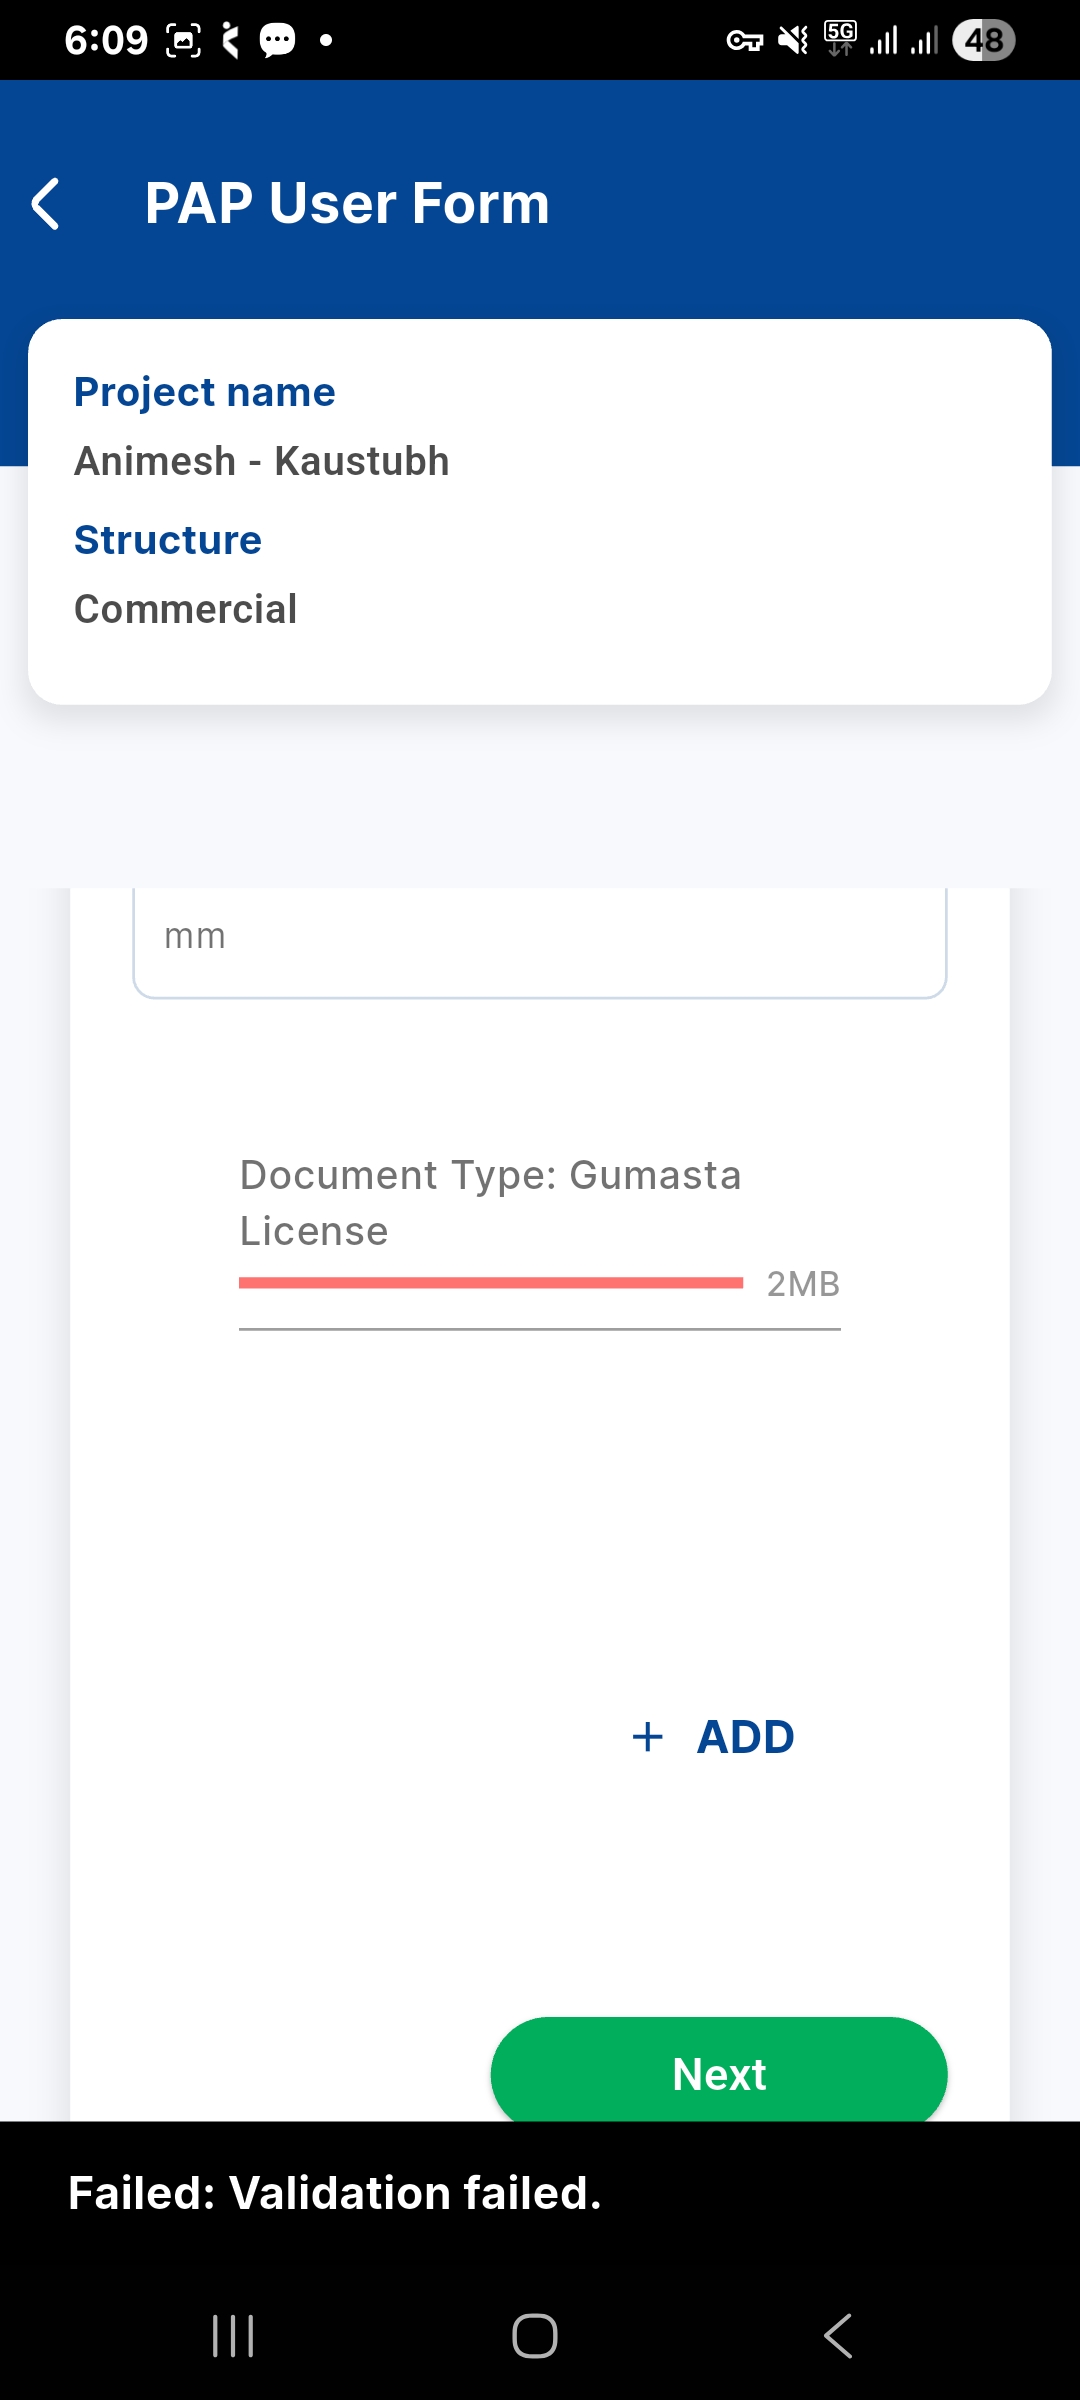Tap the chat bubble notification icon
Viewport: 1080px width, 2400px height.
277,41
